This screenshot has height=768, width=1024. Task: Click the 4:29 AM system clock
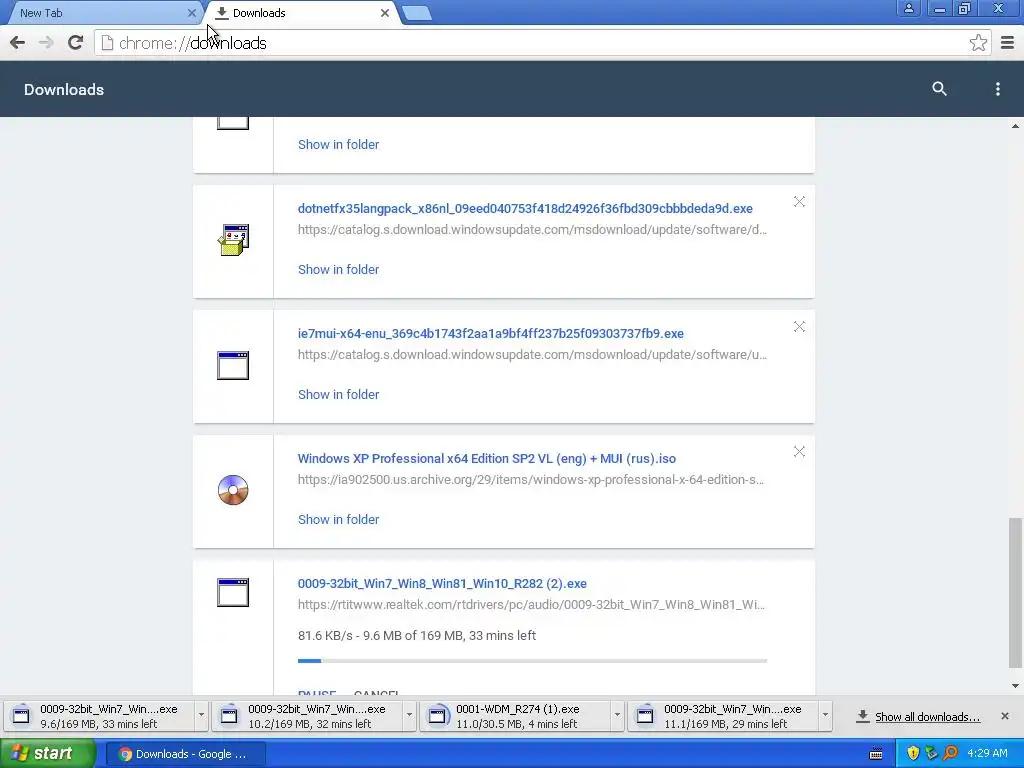point(987,754)
